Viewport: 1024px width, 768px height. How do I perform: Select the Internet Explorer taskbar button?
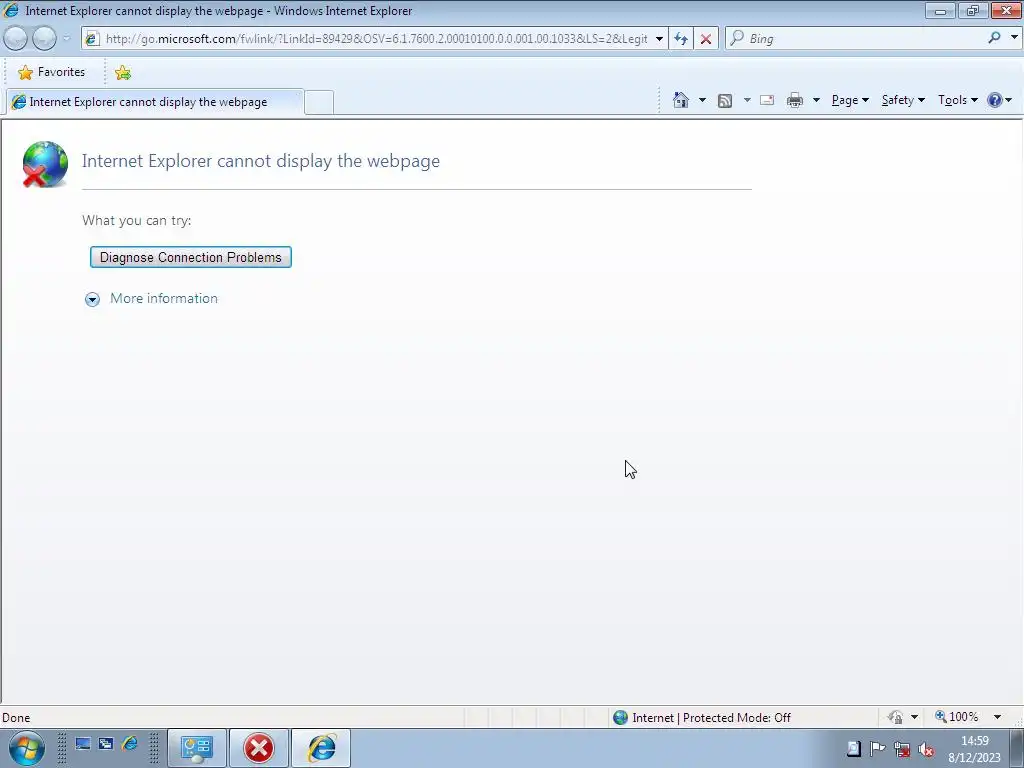coord(321,748)
